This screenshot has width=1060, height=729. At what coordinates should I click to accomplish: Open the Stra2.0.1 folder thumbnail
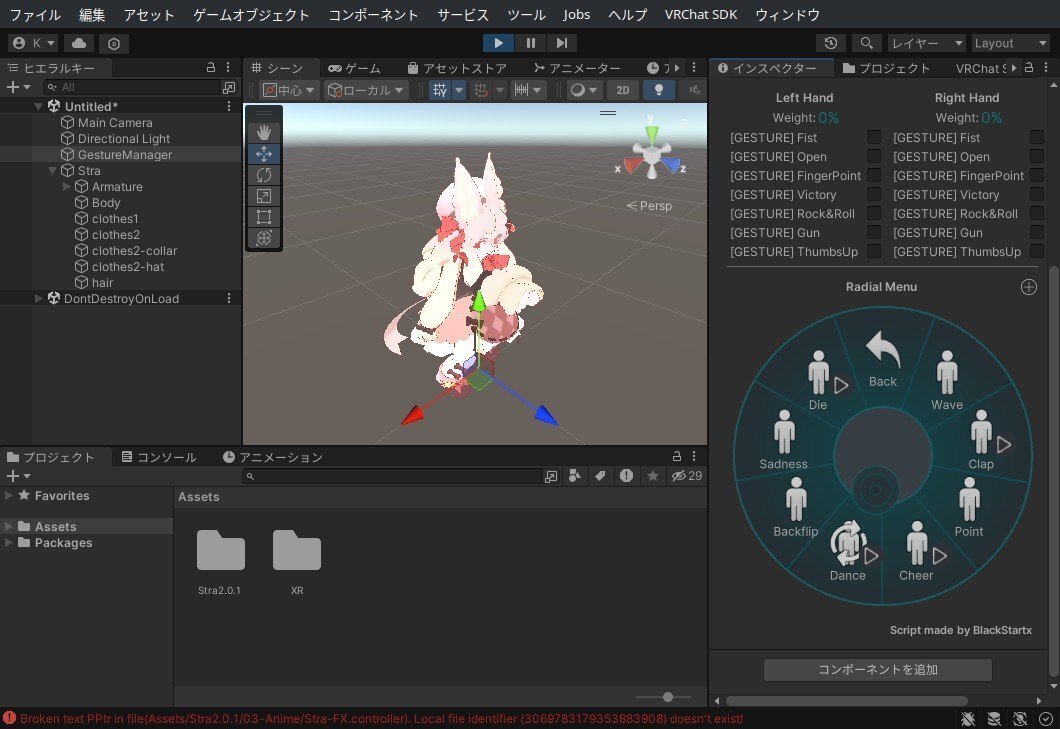[220, 561]
